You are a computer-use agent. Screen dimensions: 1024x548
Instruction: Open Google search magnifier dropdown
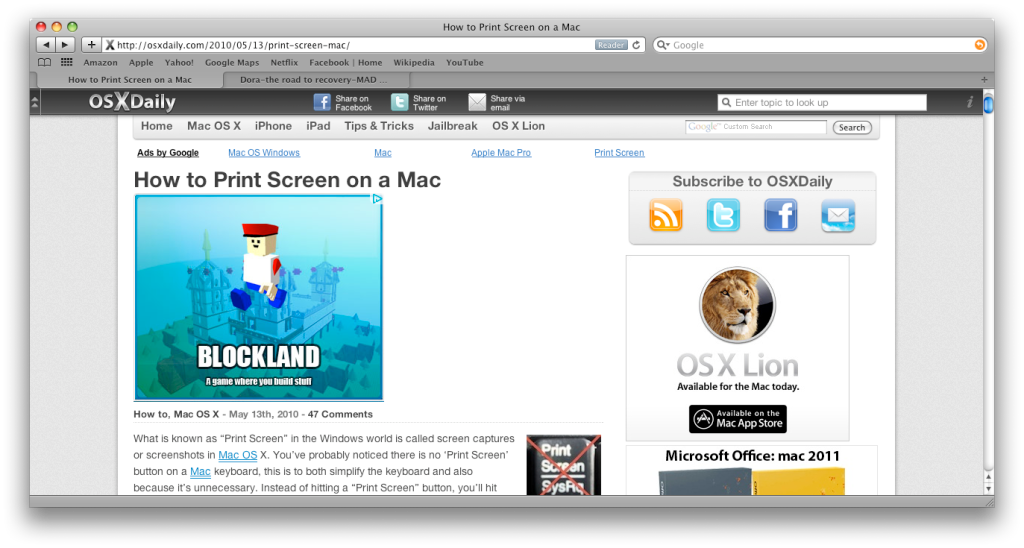[x=664, y=45]
